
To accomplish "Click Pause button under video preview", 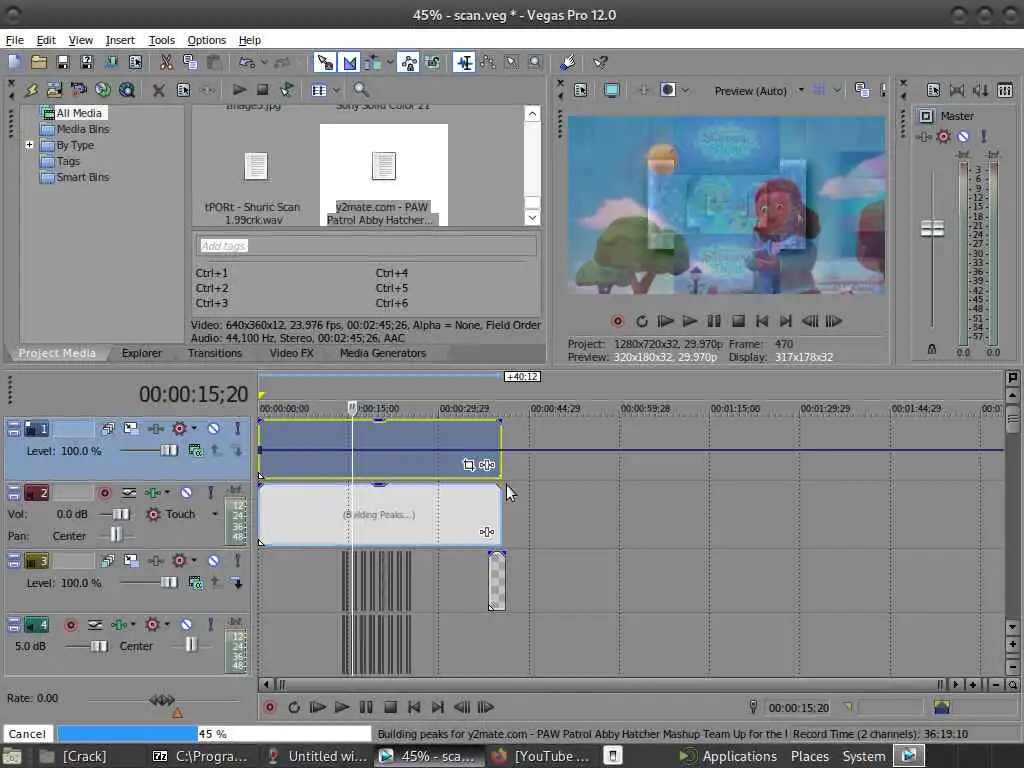I will point(714,321).
